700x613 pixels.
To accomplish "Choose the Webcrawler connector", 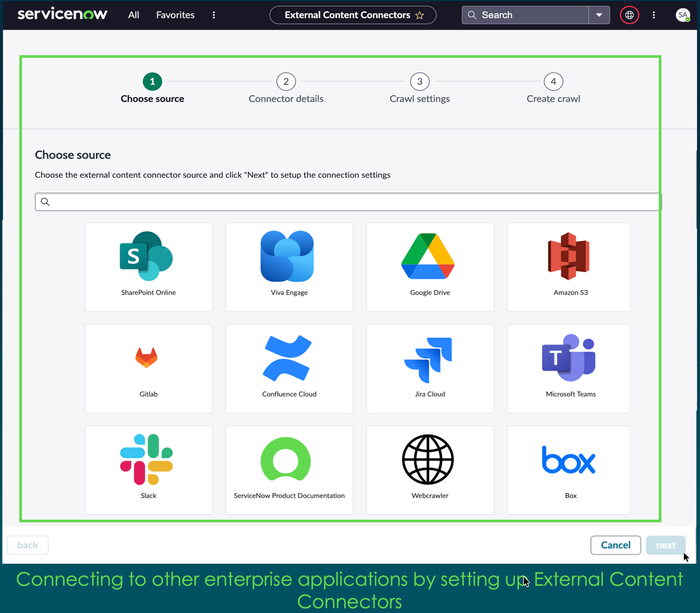I will (x=430, y=470).
